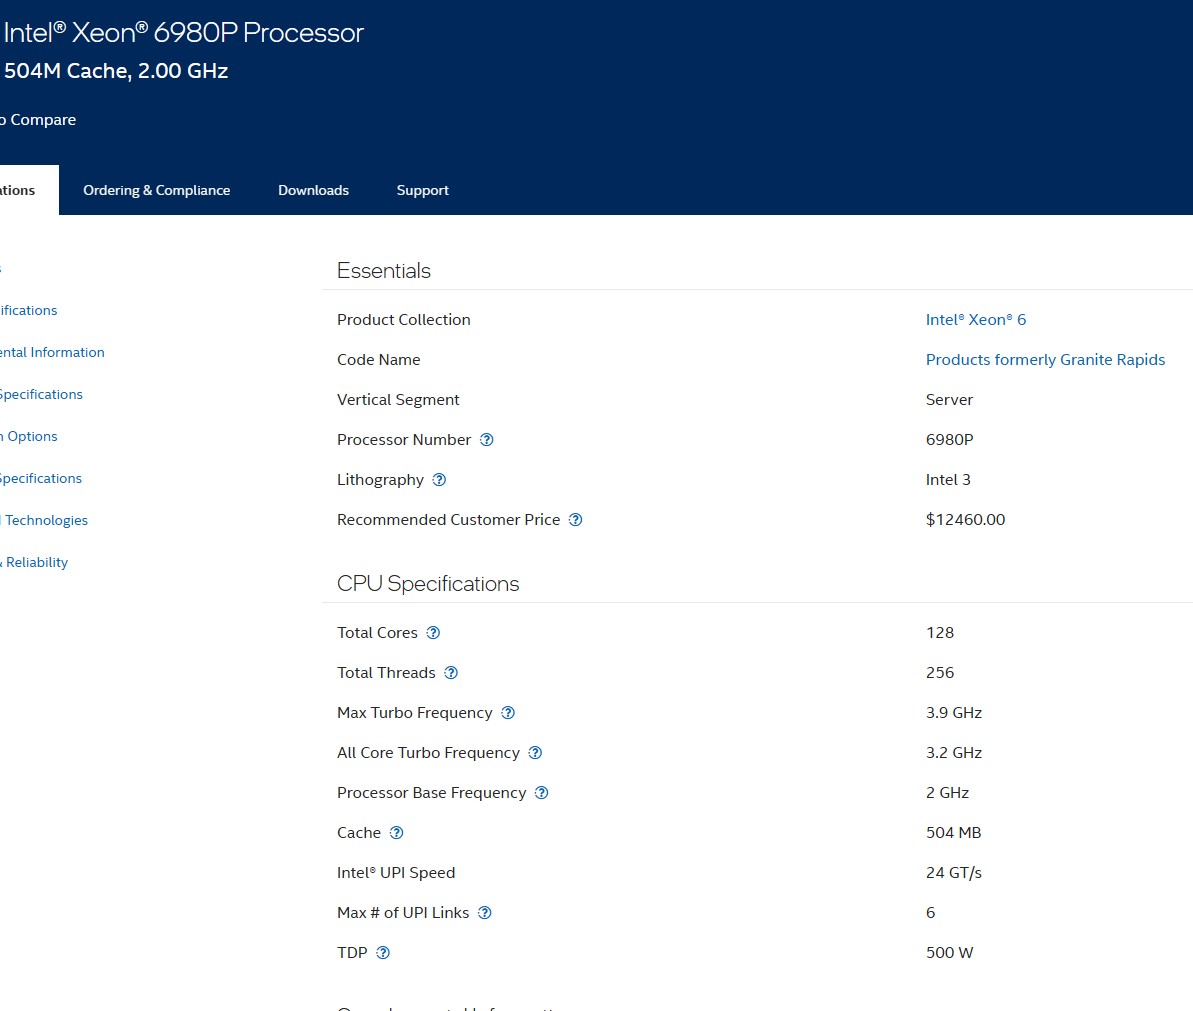The image size is (1193, 1011).
Task: Select the '6' UPI links value
Action: point(931,913)
